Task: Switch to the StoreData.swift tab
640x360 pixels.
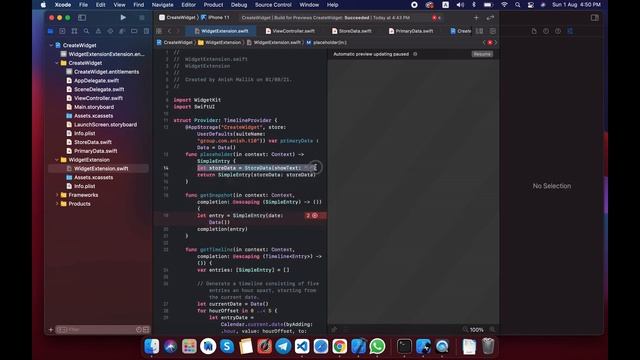Action: [x=351, y=31]
